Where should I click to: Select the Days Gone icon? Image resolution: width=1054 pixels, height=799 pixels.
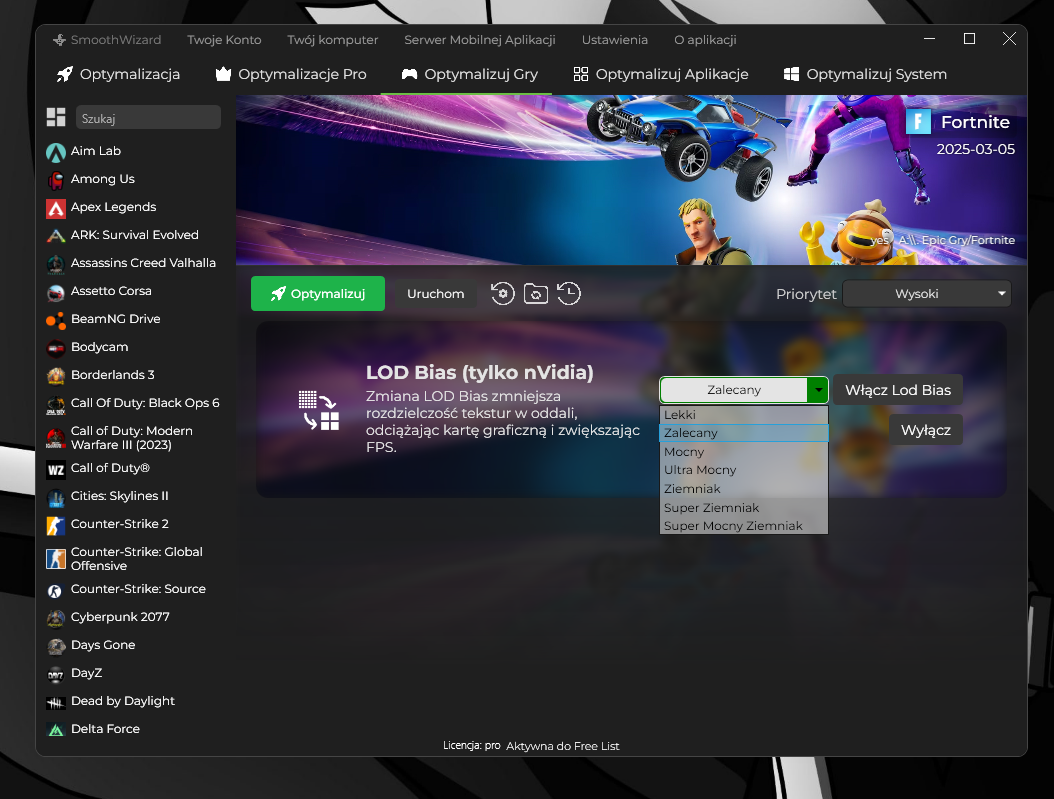point(56,646)
